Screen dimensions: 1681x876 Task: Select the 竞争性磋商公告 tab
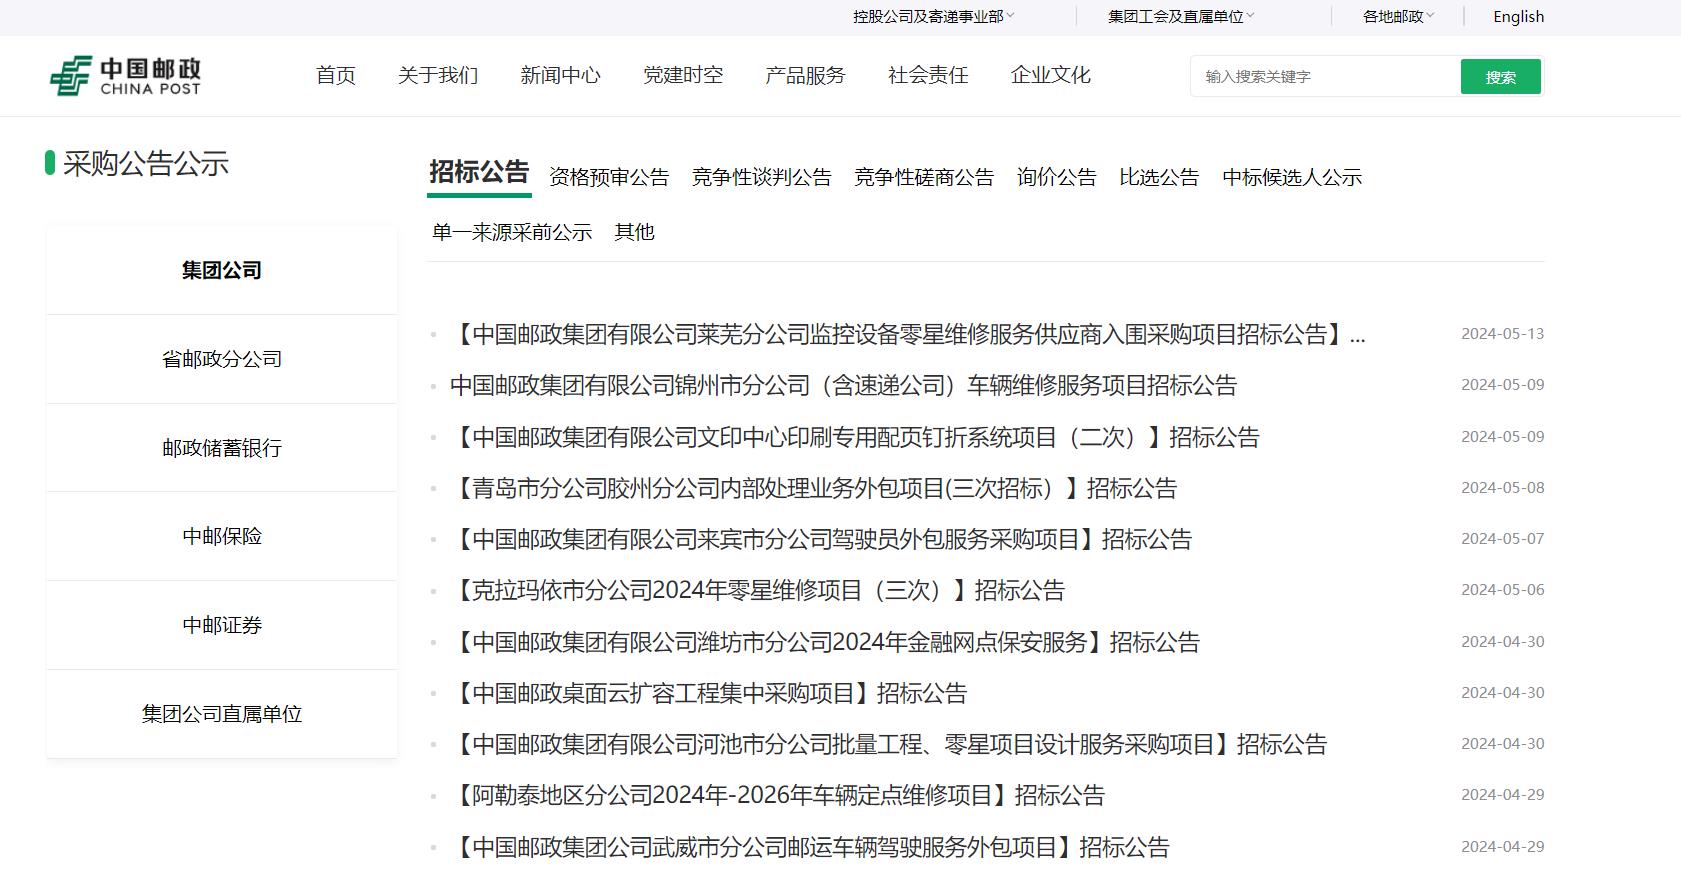924,177
